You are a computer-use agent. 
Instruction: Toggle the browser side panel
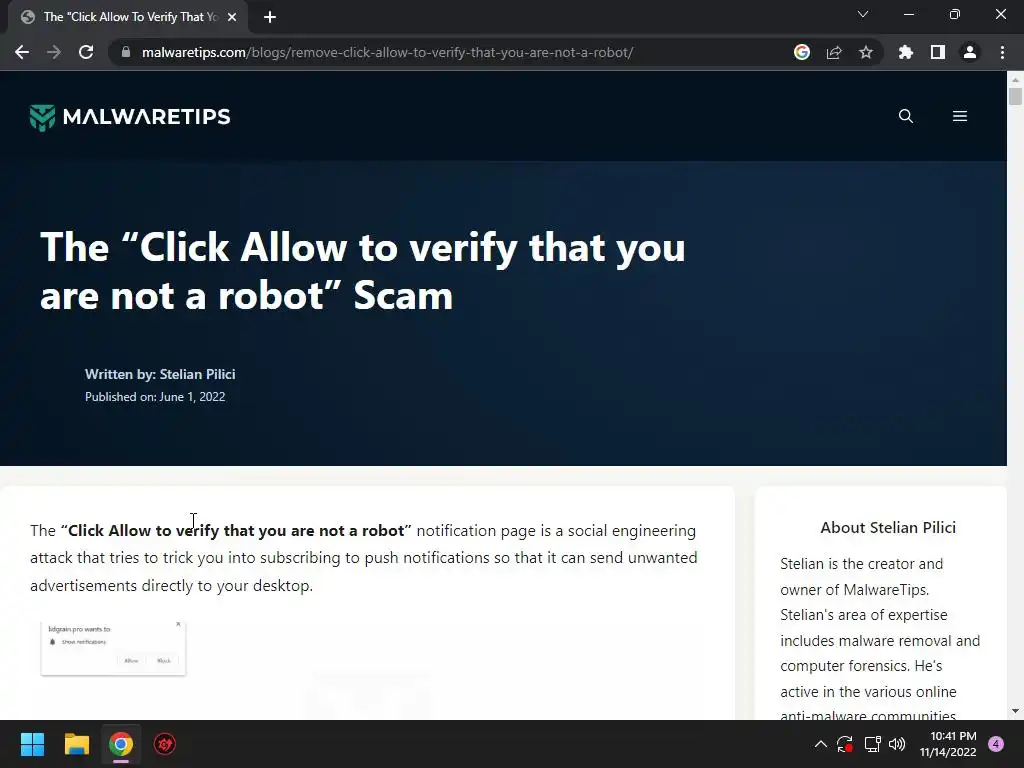click(937, 52)
